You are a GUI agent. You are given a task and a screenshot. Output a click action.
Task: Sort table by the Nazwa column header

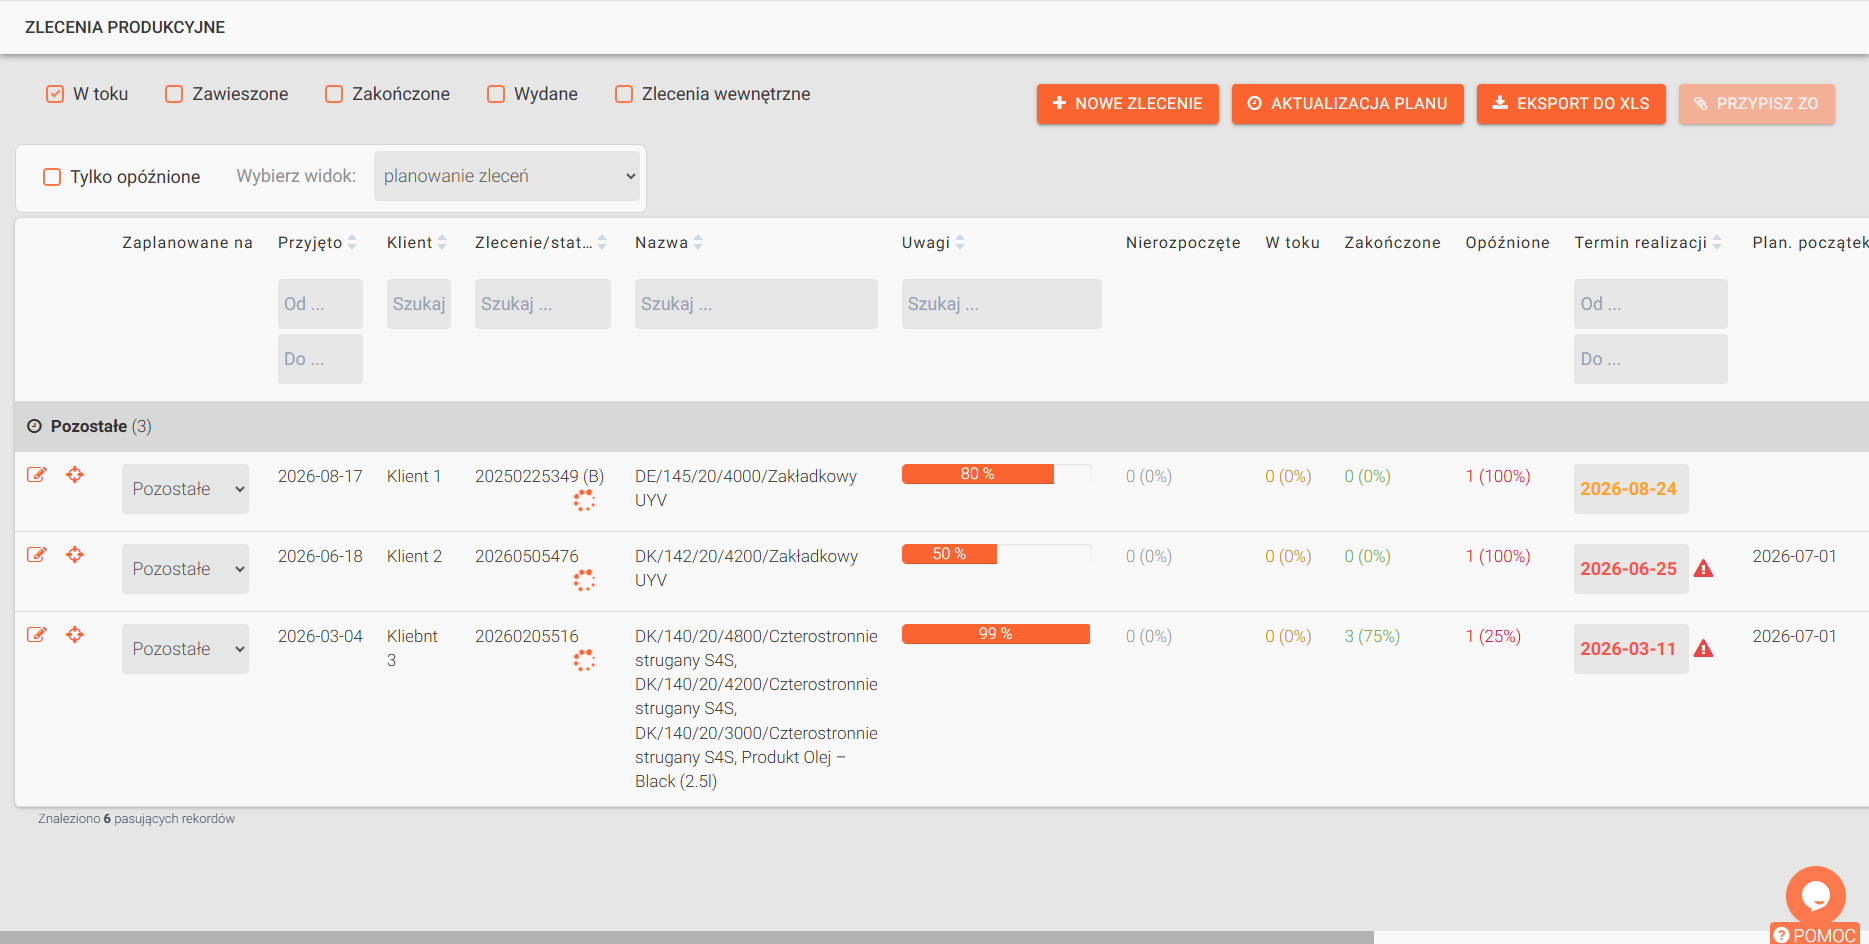coord(662,243)
